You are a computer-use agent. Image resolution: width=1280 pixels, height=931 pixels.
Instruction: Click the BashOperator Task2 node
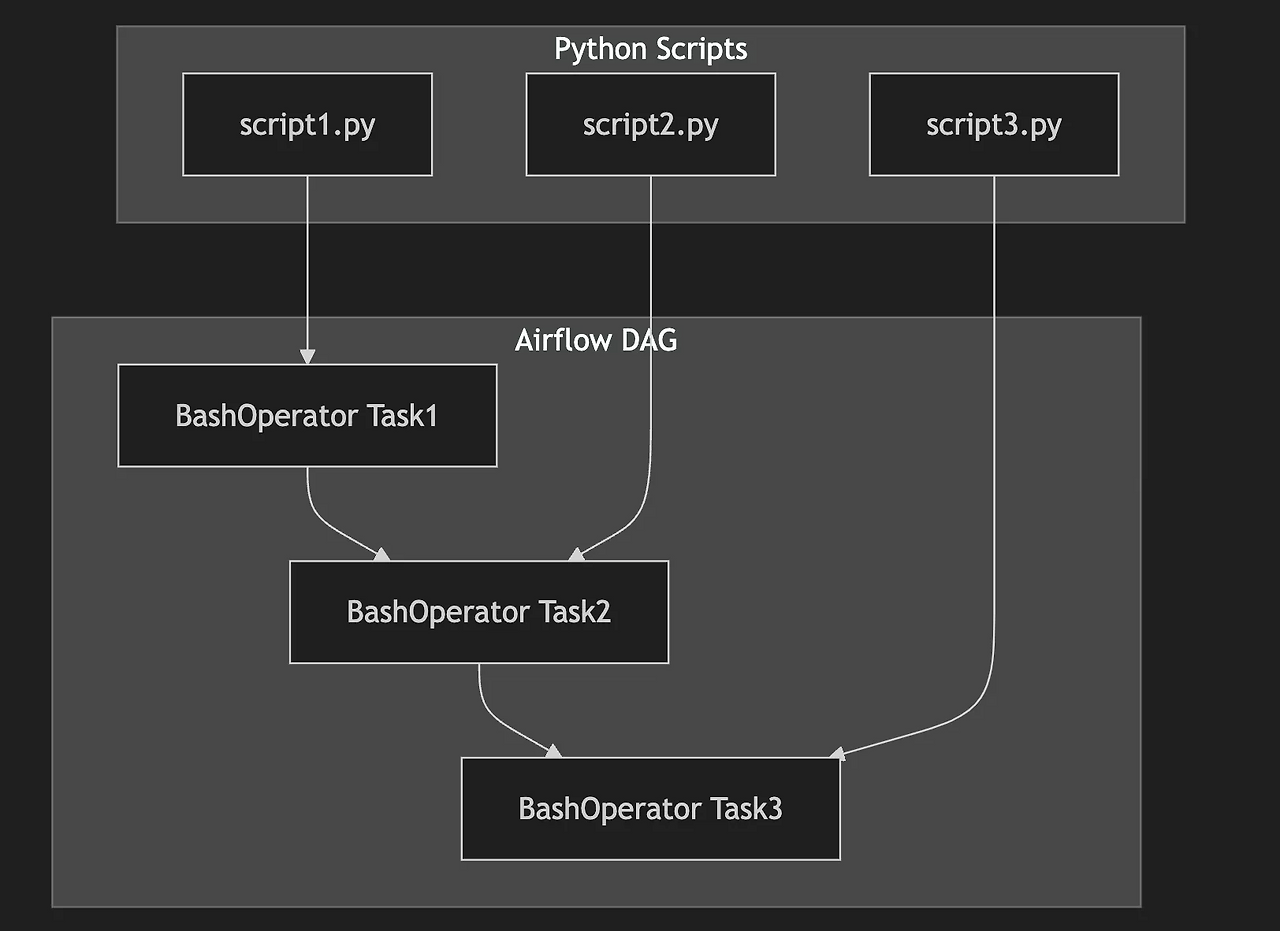click(479, 612)
